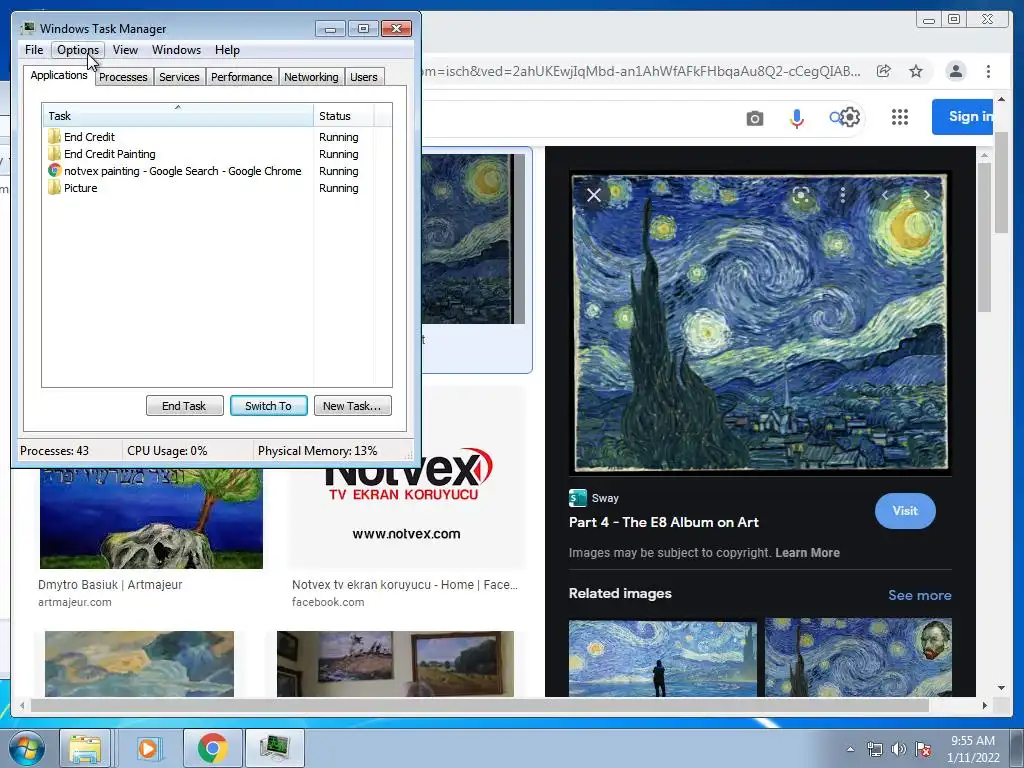Open the Chrome profile avatar icon
Screen dimensions: 1024x768
tap(955, 71)
